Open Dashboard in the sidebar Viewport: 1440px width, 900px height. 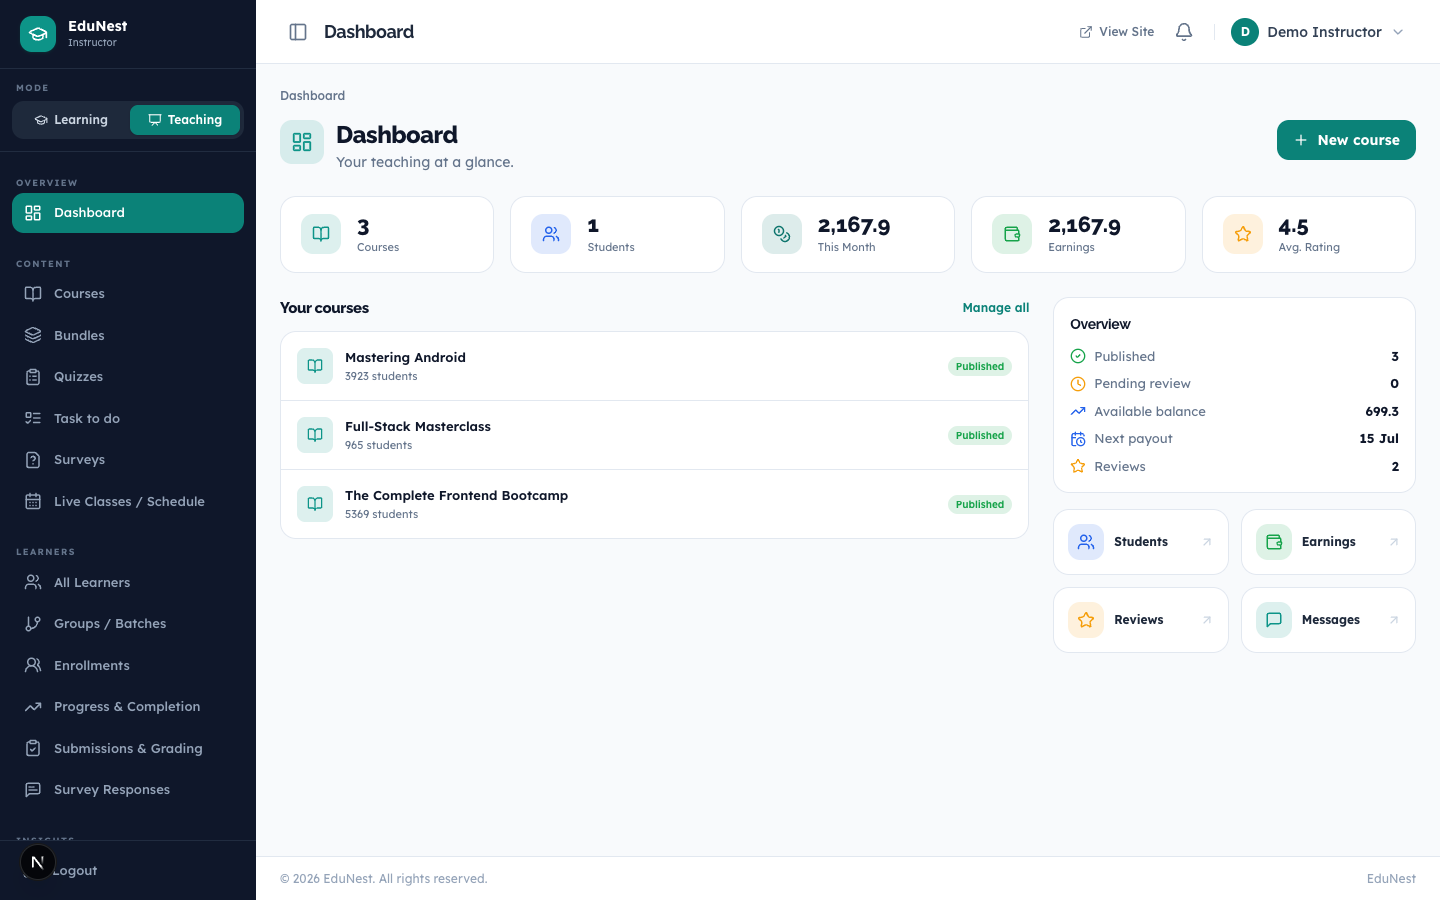pyautogui.click(x=128, y=213)
